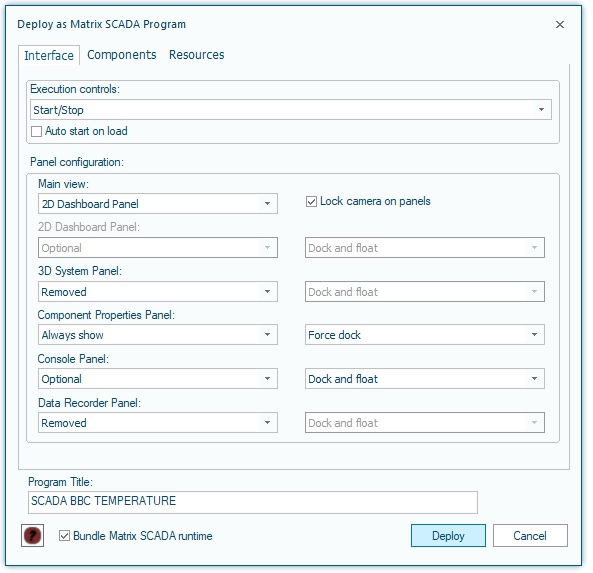Toggle Bundle Matrix SCADA runtime checkbox
The image size is (593, 573).
[x=64, y=536]
